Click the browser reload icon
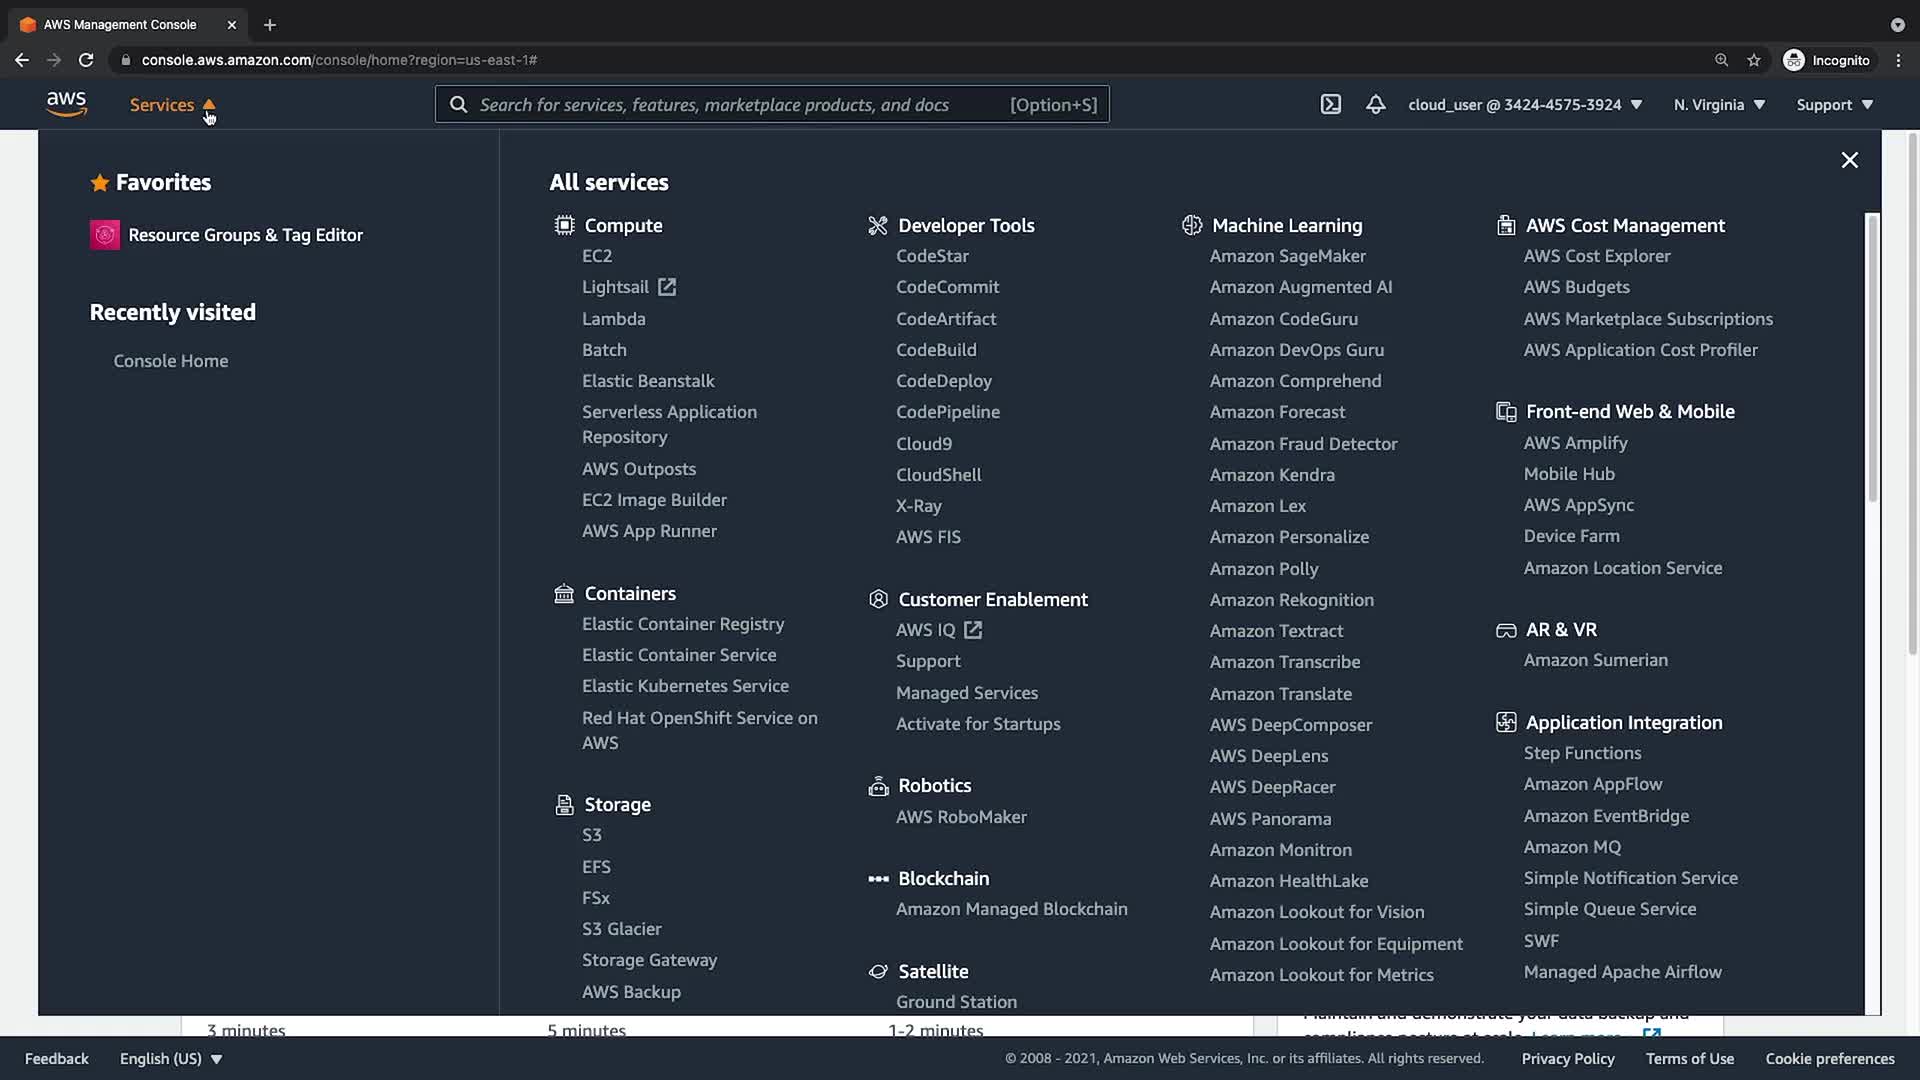This screenshot has height=1080, width=1920. tap(86, 60)
